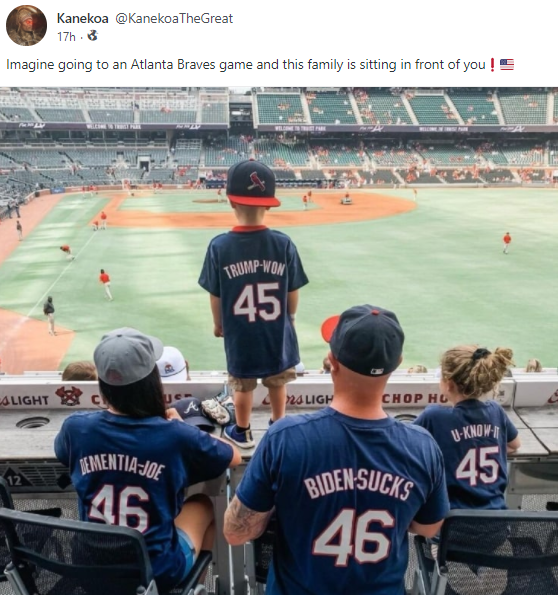Click the woman's gray baseball cap
The width and height of the screenshot is (558, 595).
coord(127,357)
